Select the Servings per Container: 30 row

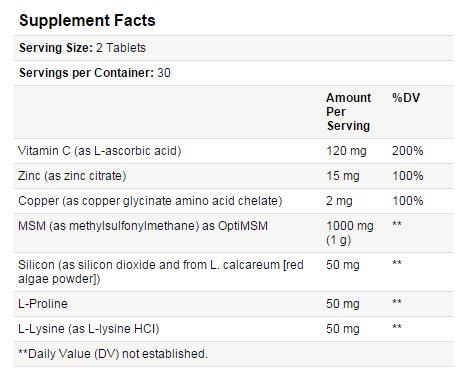click(233, 73)
